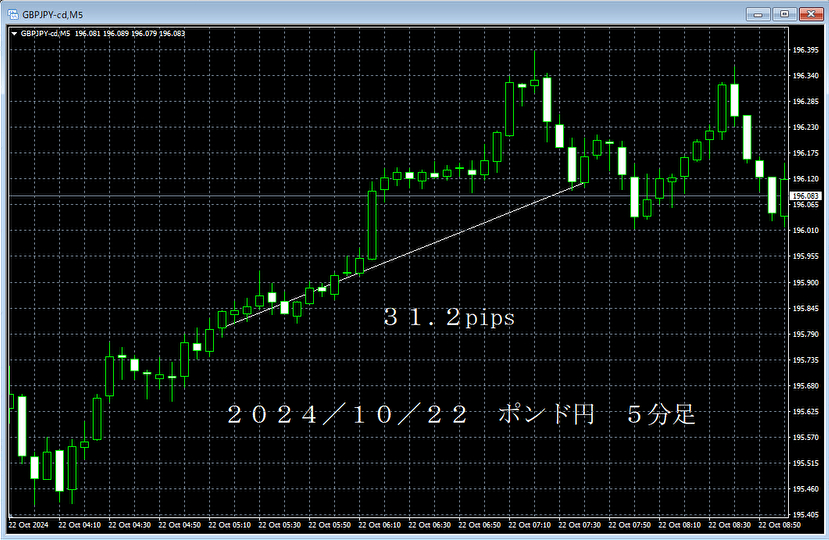Click the 195.570 price scale value
The height and width of the screenshot is (540, 829).
tap(805, 437)
